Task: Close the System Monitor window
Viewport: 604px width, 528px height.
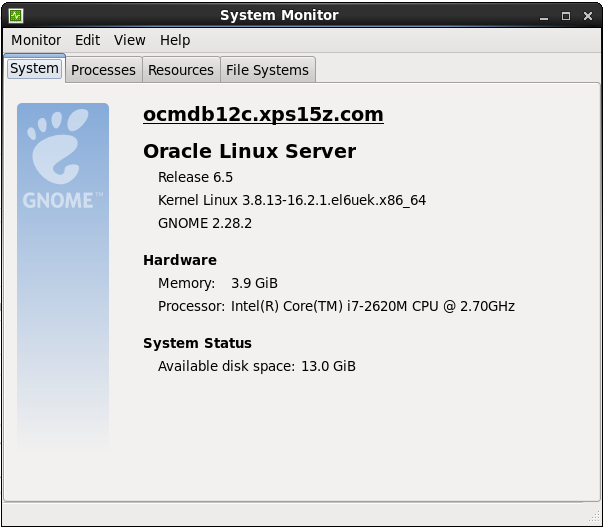Action: 588,16
